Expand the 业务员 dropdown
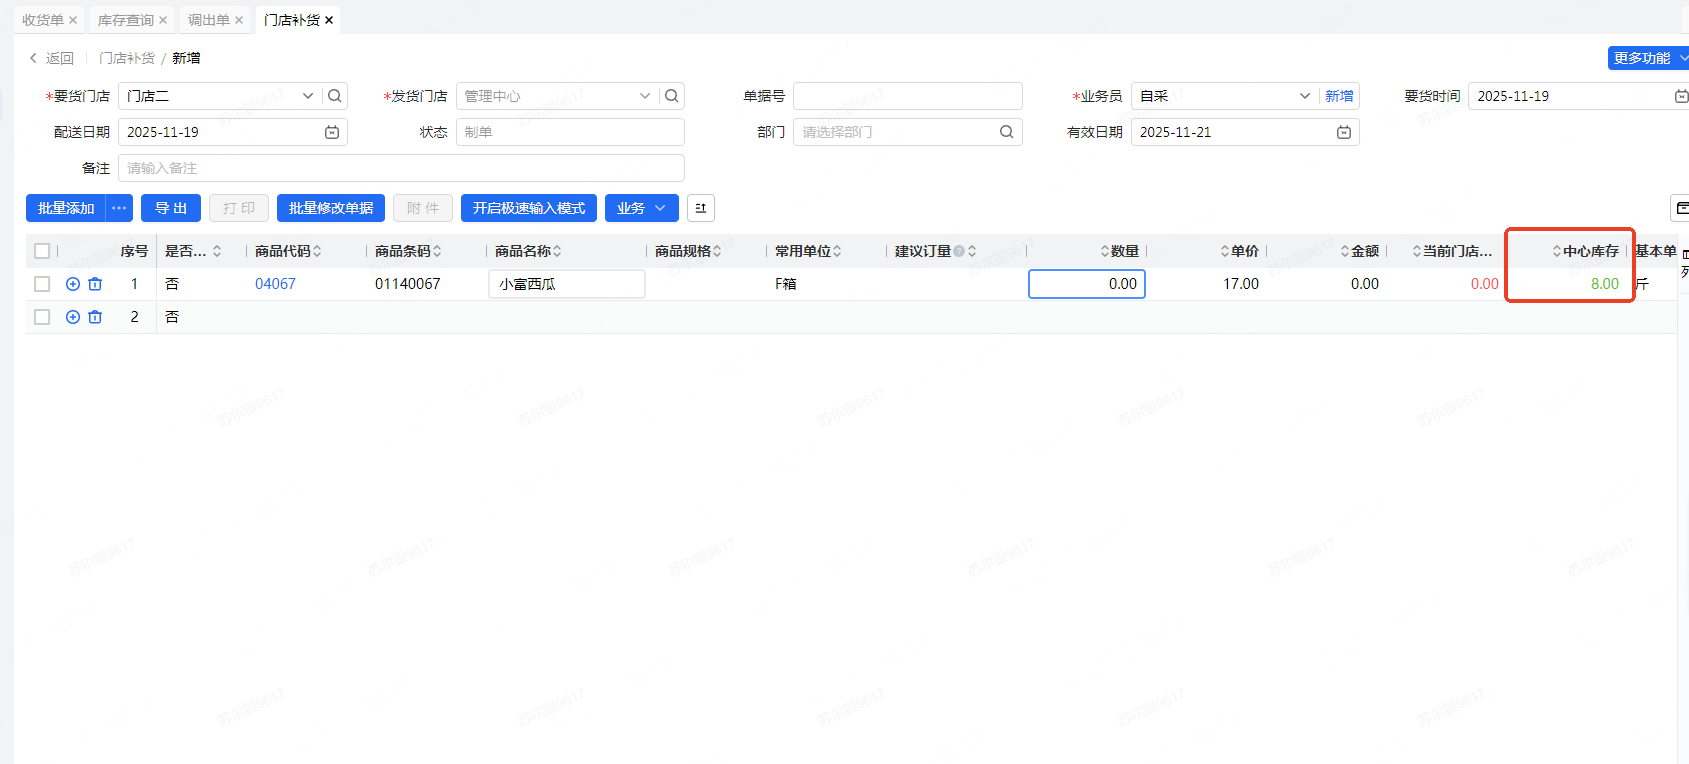Screen dimensions: 1689x764 [x=1305, y=96]
